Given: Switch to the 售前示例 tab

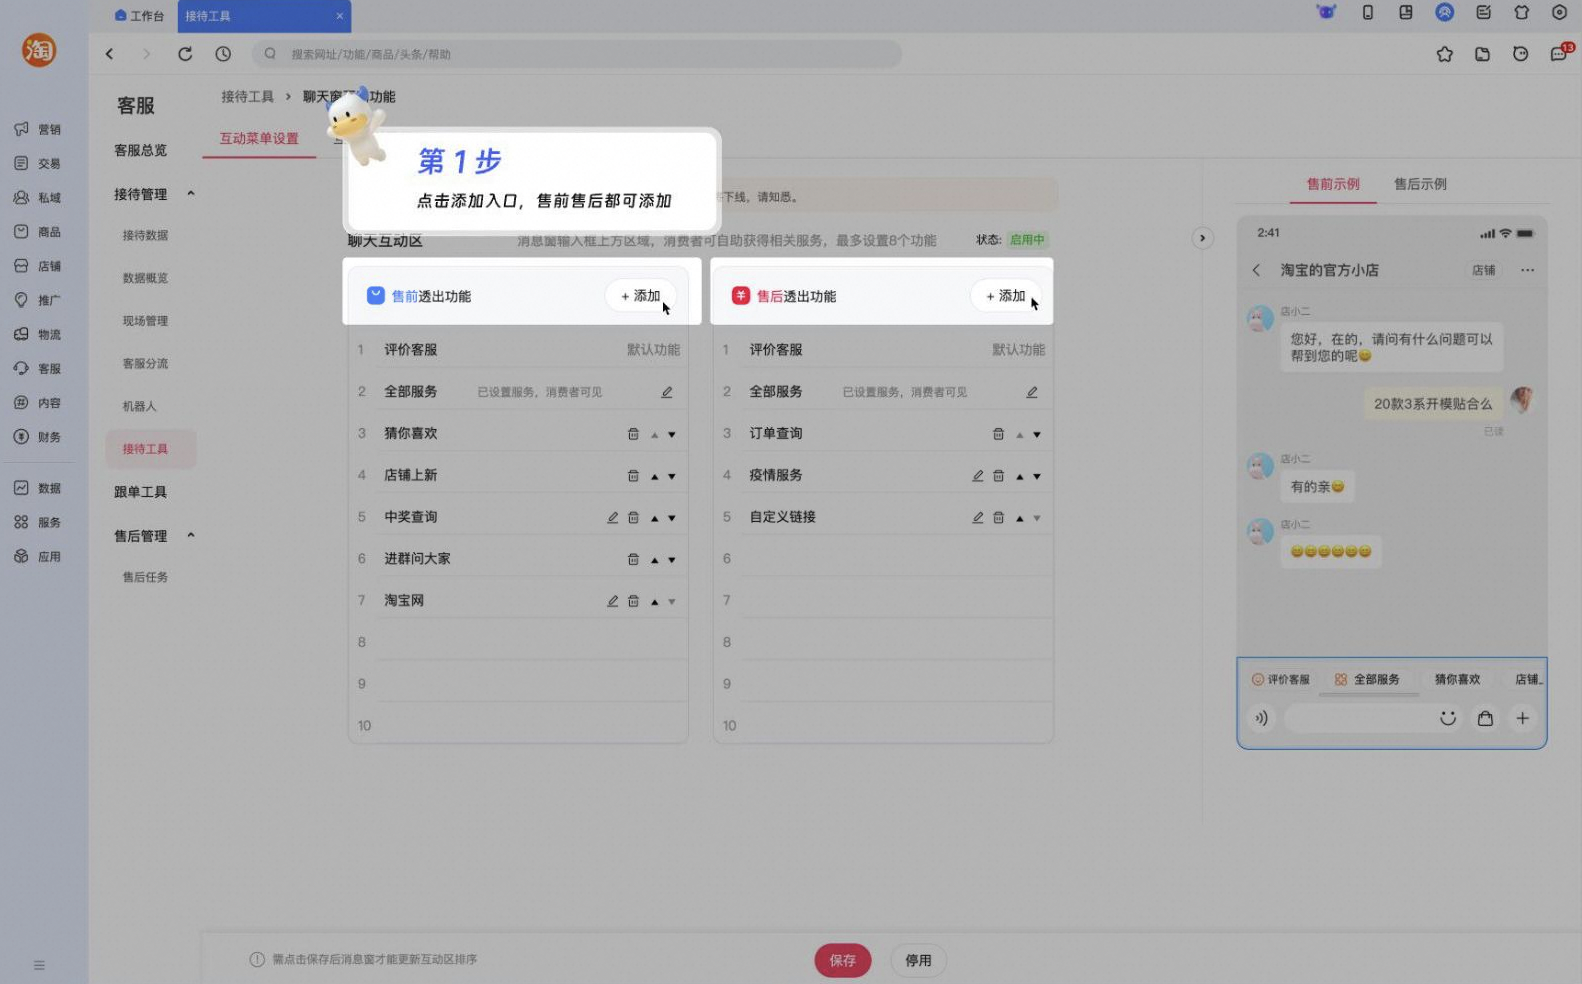Looking at the screenshot, I should (1333, 184).
